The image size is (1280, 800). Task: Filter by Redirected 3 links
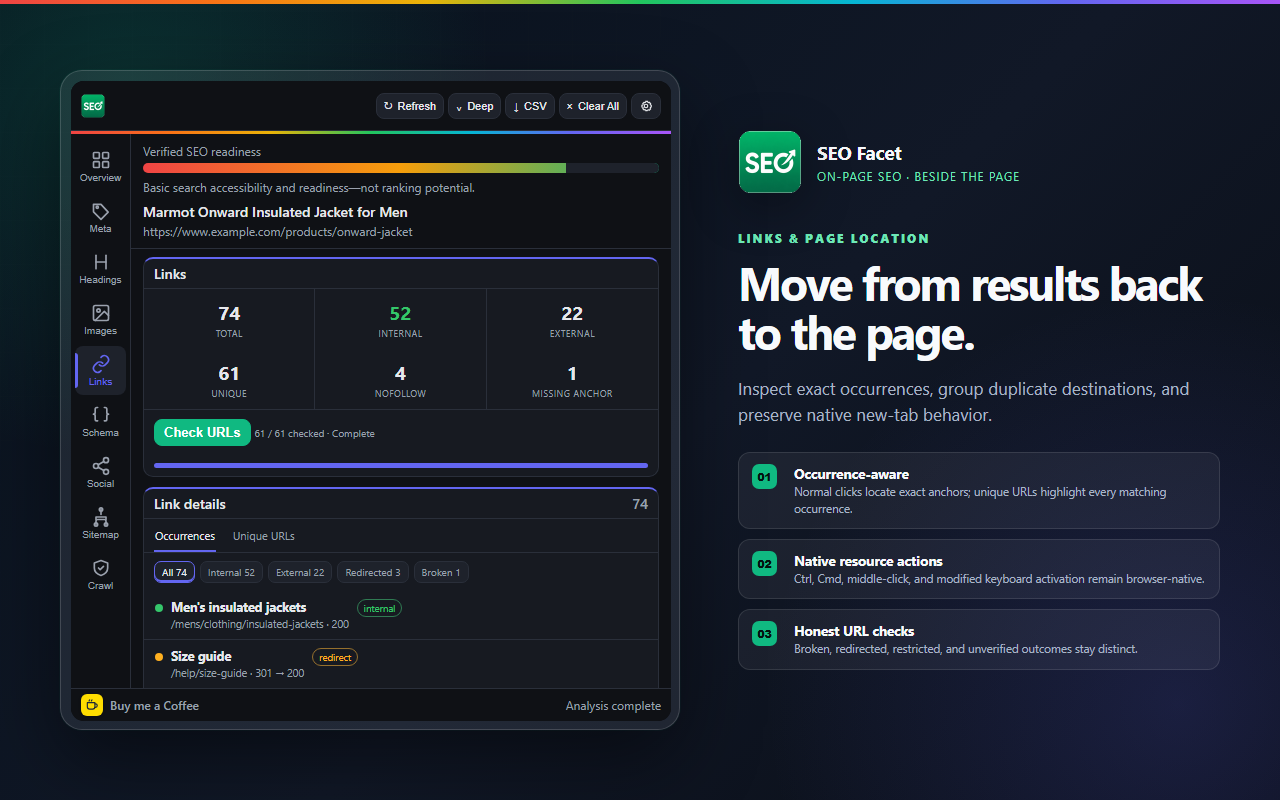point(373,573)
